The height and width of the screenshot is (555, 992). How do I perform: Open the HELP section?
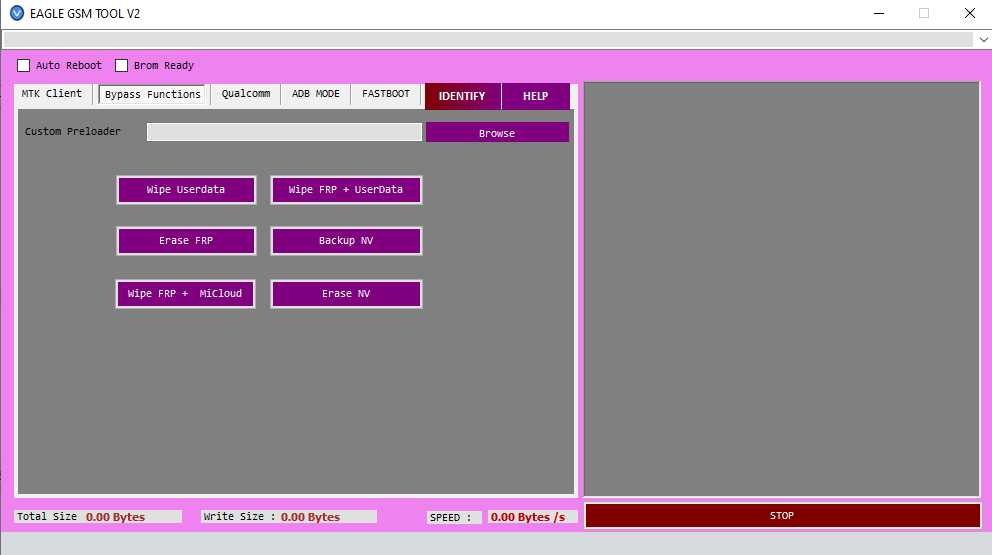535,96
